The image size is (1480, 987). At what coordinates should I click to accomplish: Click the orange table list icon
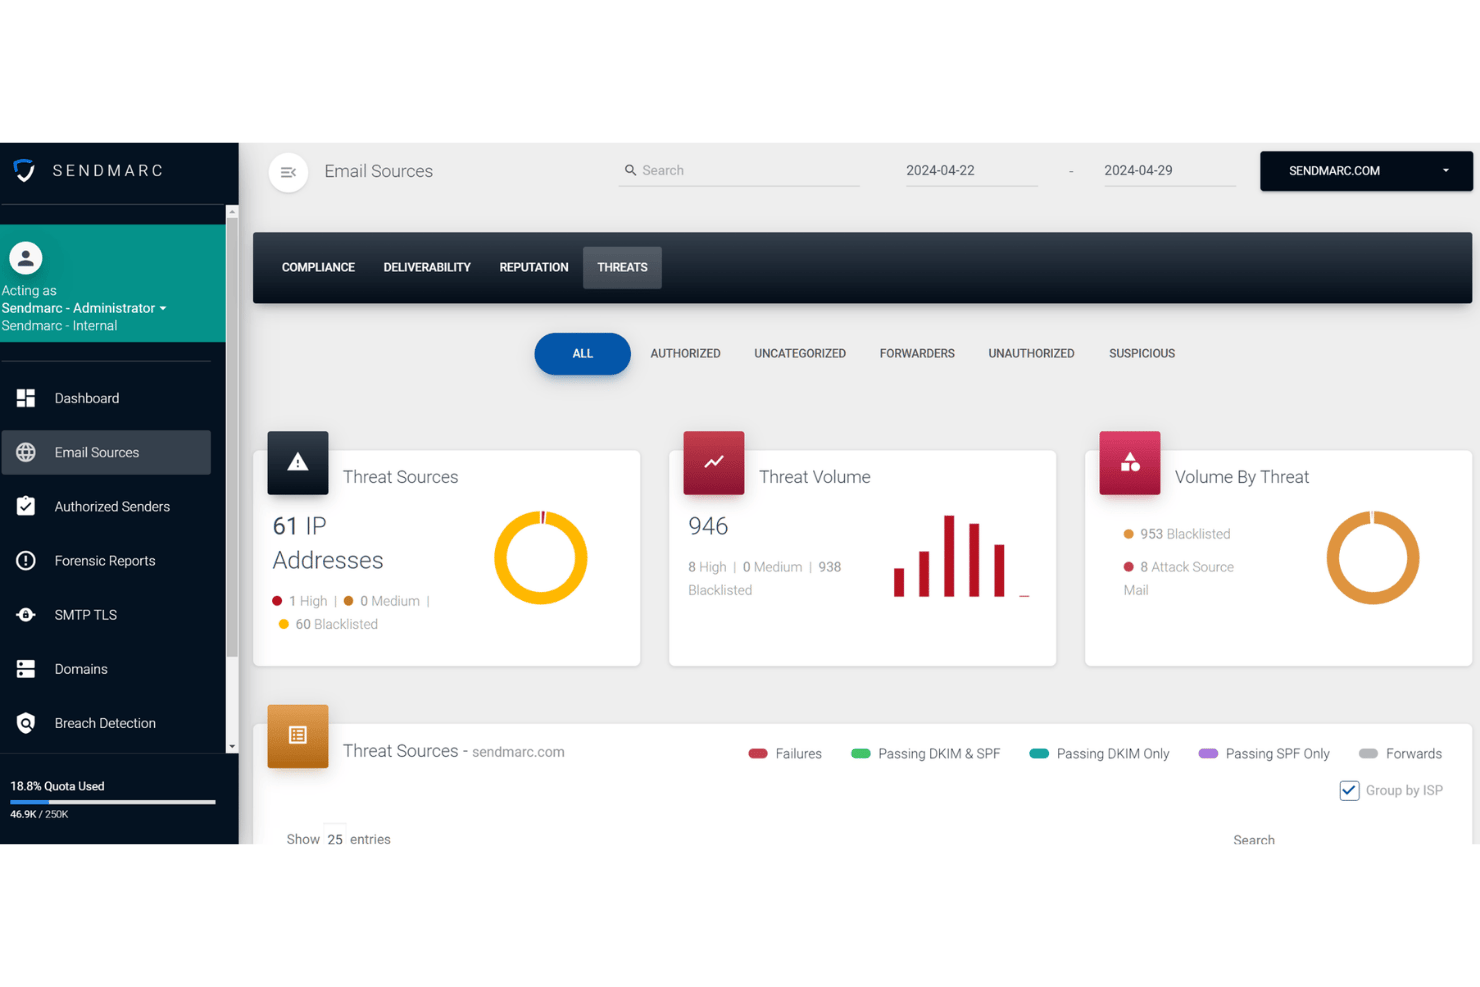[x=298, y=735]
